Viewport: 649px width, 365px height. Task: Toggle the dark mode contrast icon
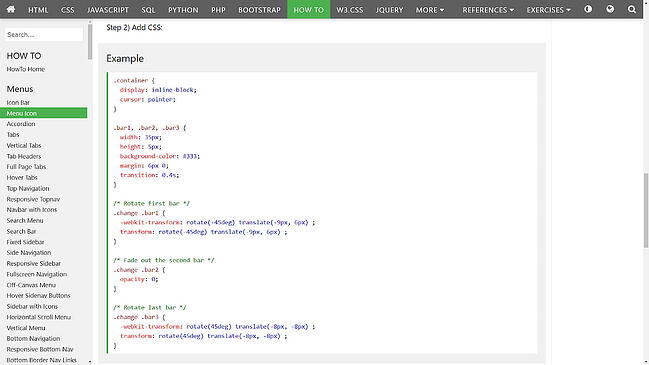point(588,9)
